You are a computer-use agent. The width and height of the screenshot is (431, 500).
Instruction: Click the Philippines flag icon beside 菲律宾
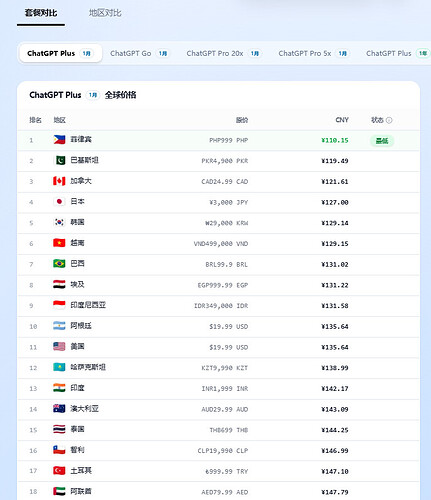59,140
